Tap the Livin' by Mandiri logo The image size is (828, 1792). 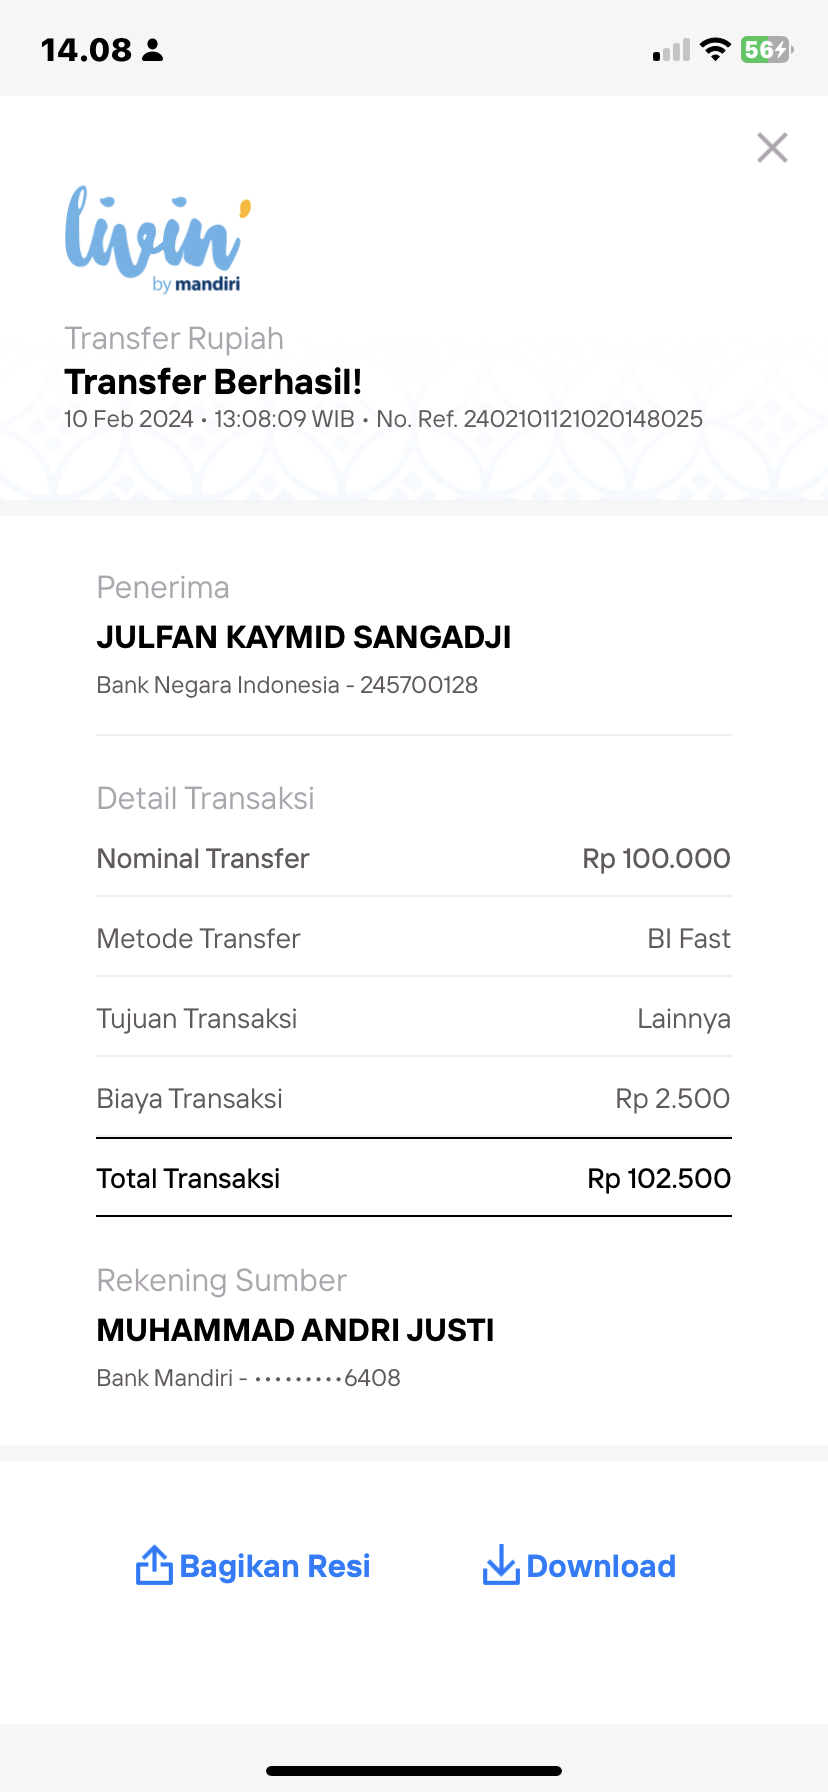point(158,239)
